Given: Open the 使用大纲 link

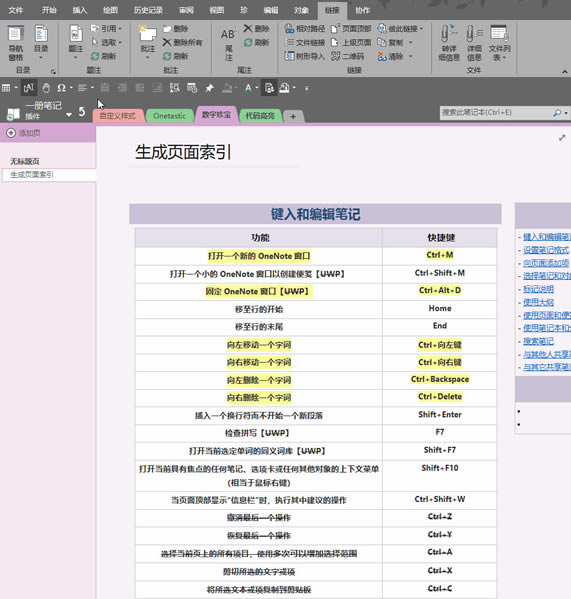Looking at the screenshot, I should coord(538,302).
